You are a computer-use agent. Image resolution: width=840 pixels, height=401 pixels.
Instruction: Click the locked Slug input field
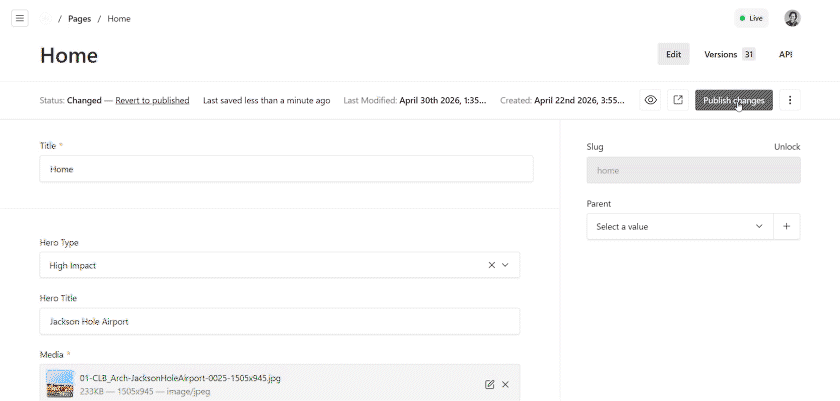tap(694, 170)
